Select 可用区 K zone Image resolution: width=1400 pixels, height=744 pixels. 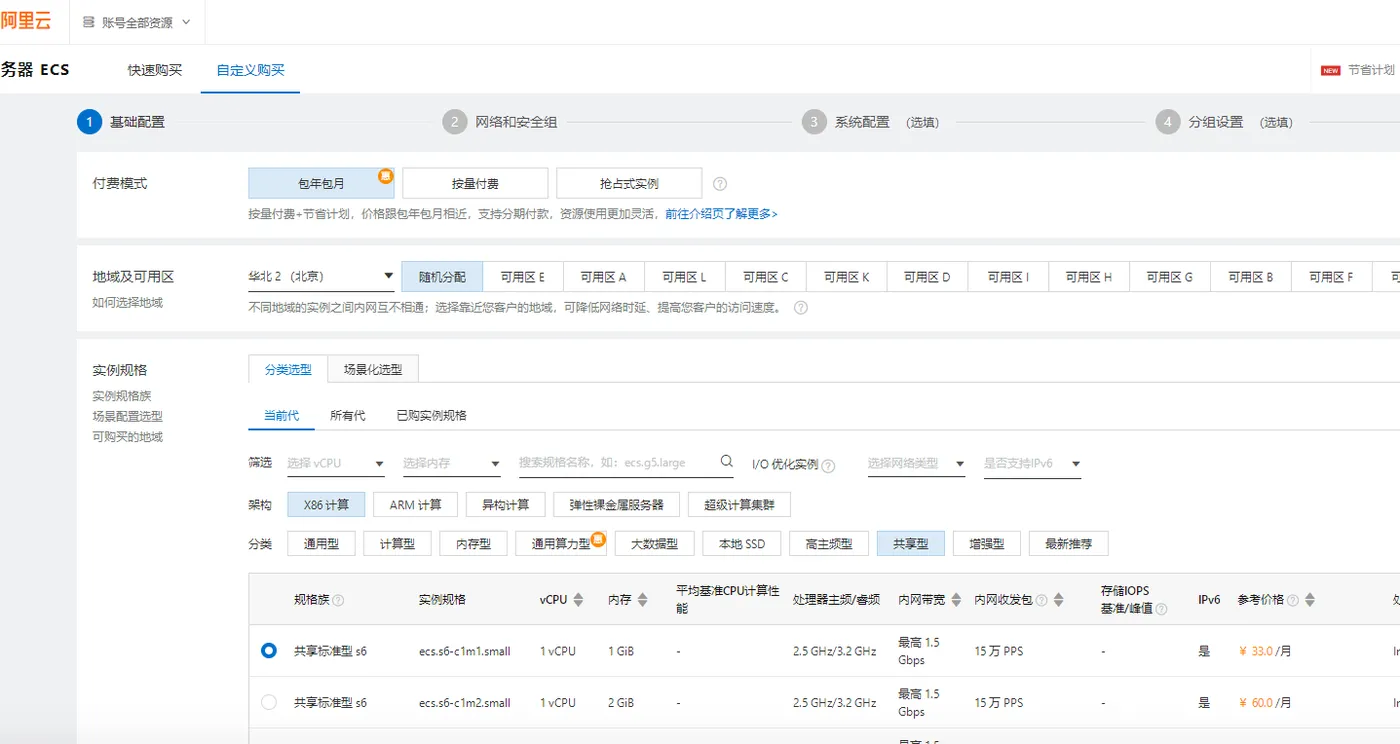pyautogui.click(x=846, y=277)
